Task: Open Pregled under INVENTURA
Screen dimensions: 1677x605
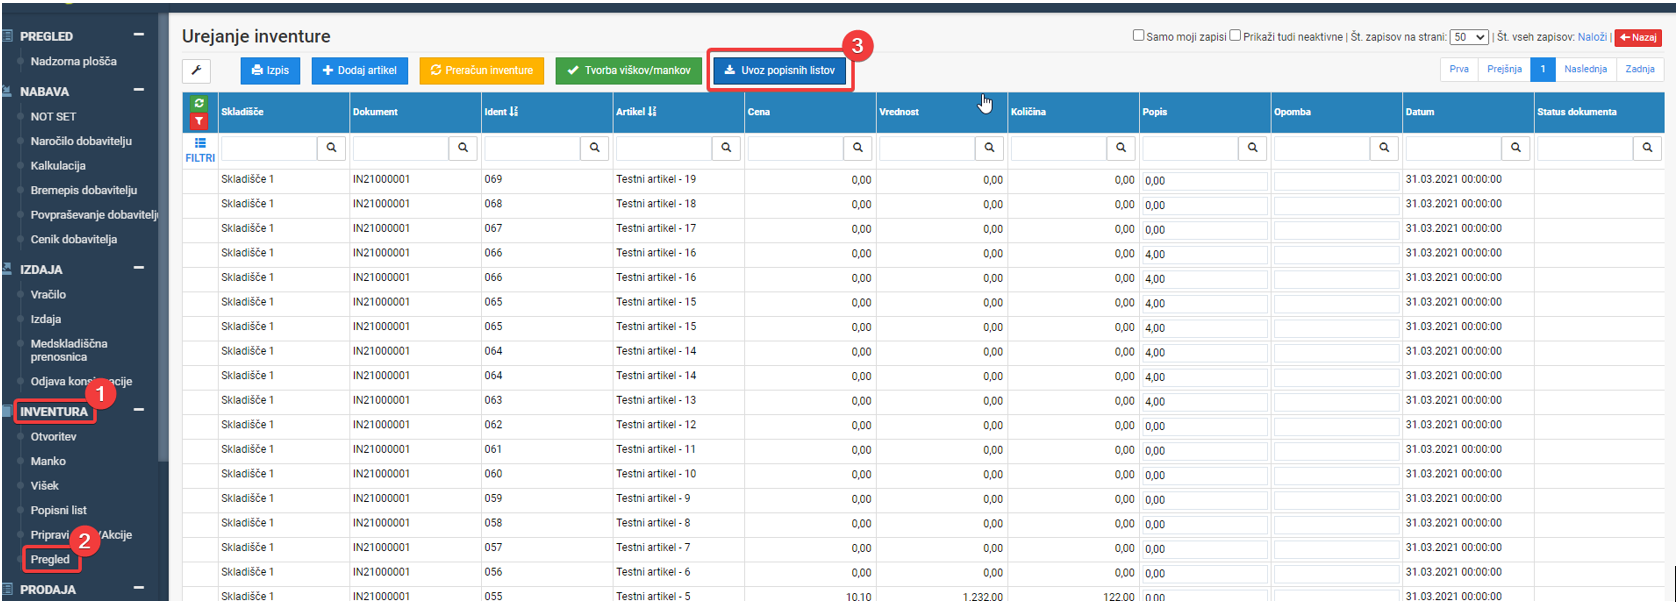Action: pos(50,559)
